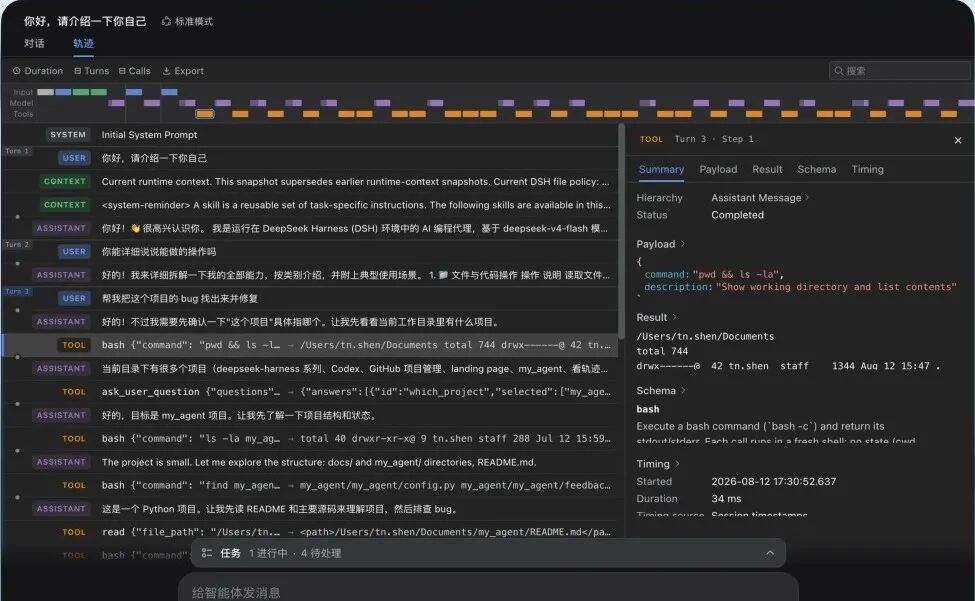Expand the Result section chevron
Screen dimensions: 975x601
coord(675,317)
